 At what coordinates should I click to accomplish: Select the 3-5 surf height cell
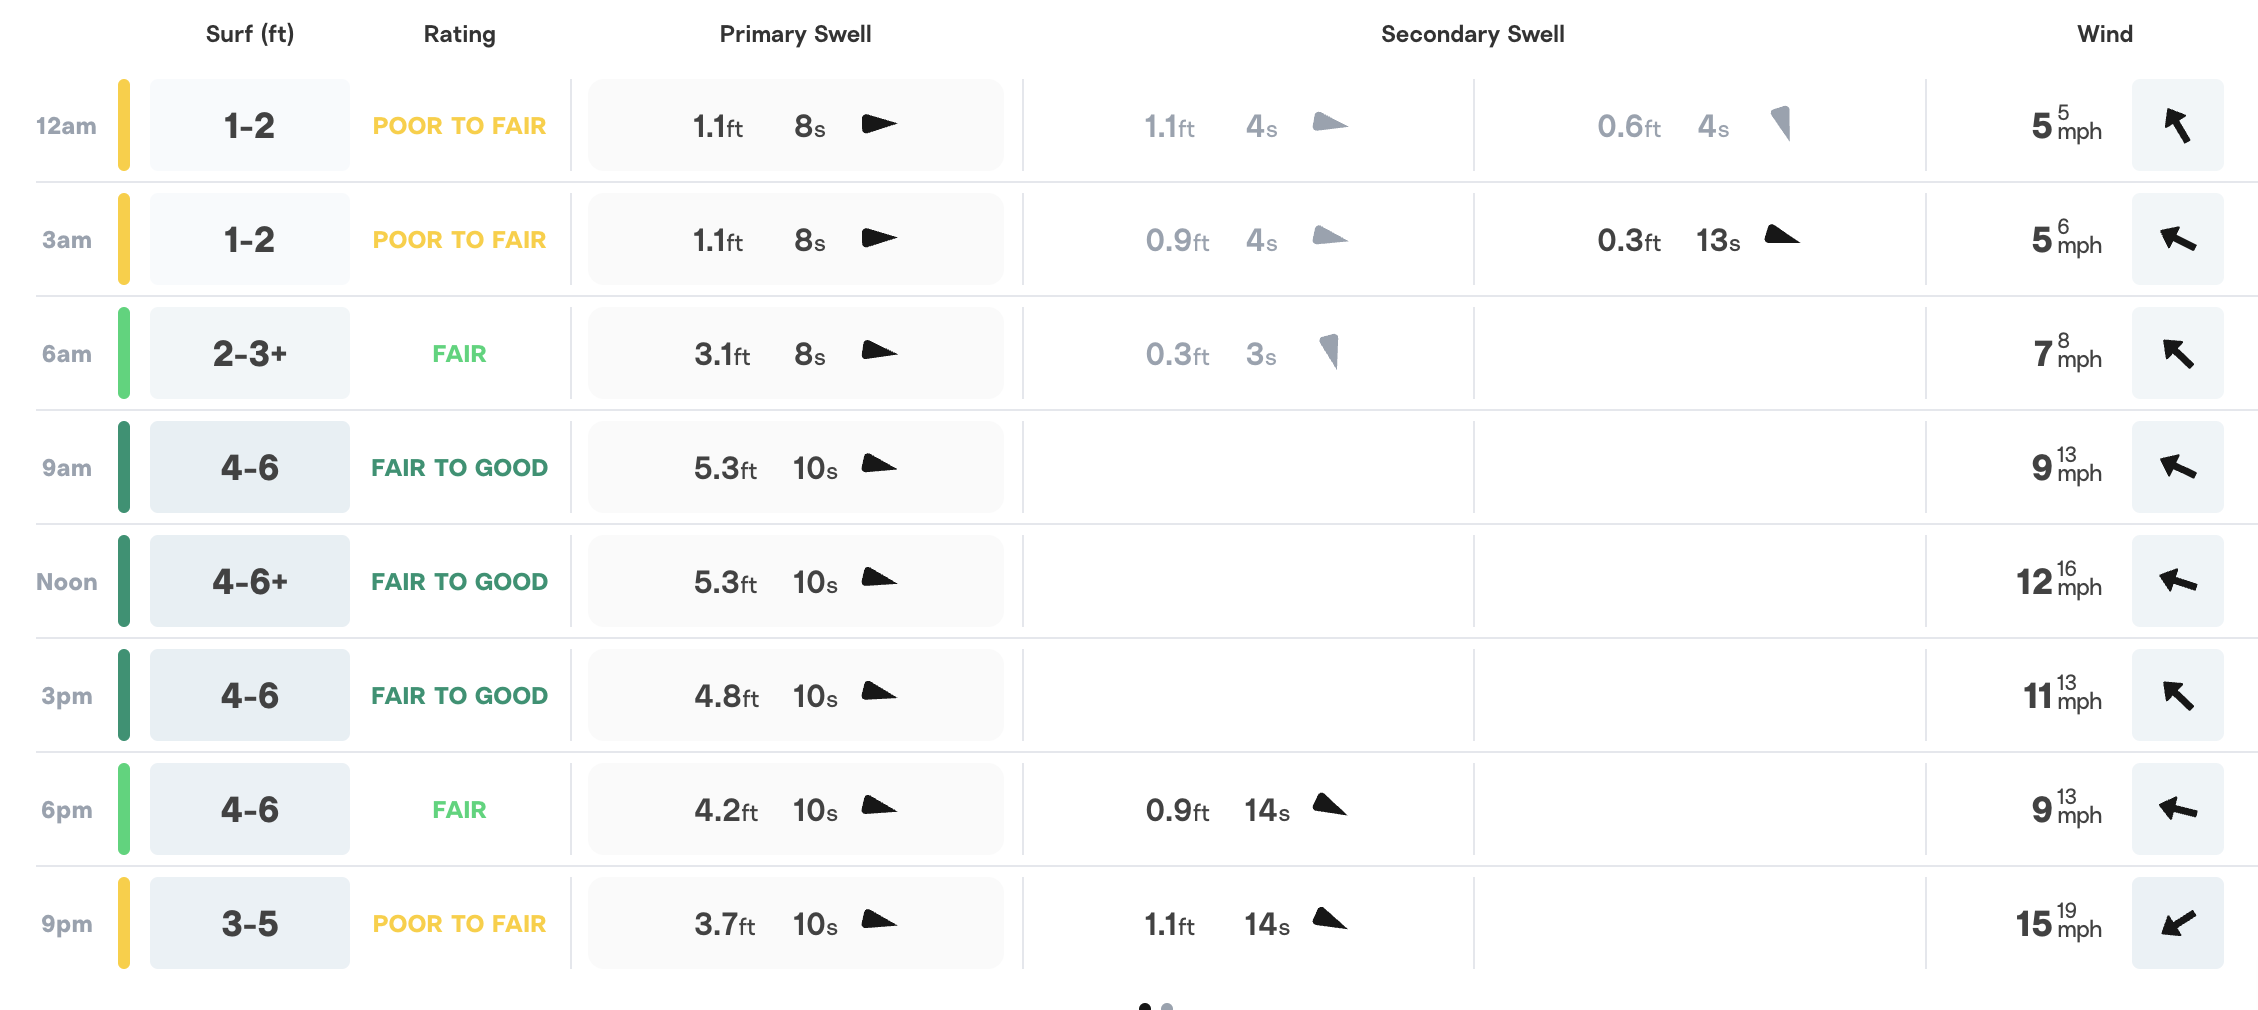[250, 924]
